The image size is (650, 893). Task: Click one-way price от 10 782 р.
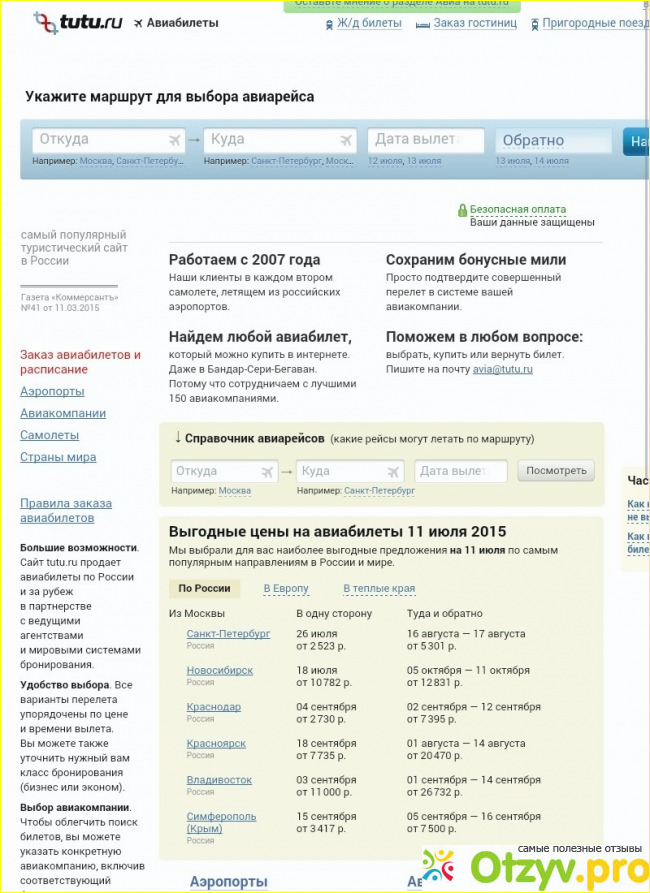click(324, 683)
